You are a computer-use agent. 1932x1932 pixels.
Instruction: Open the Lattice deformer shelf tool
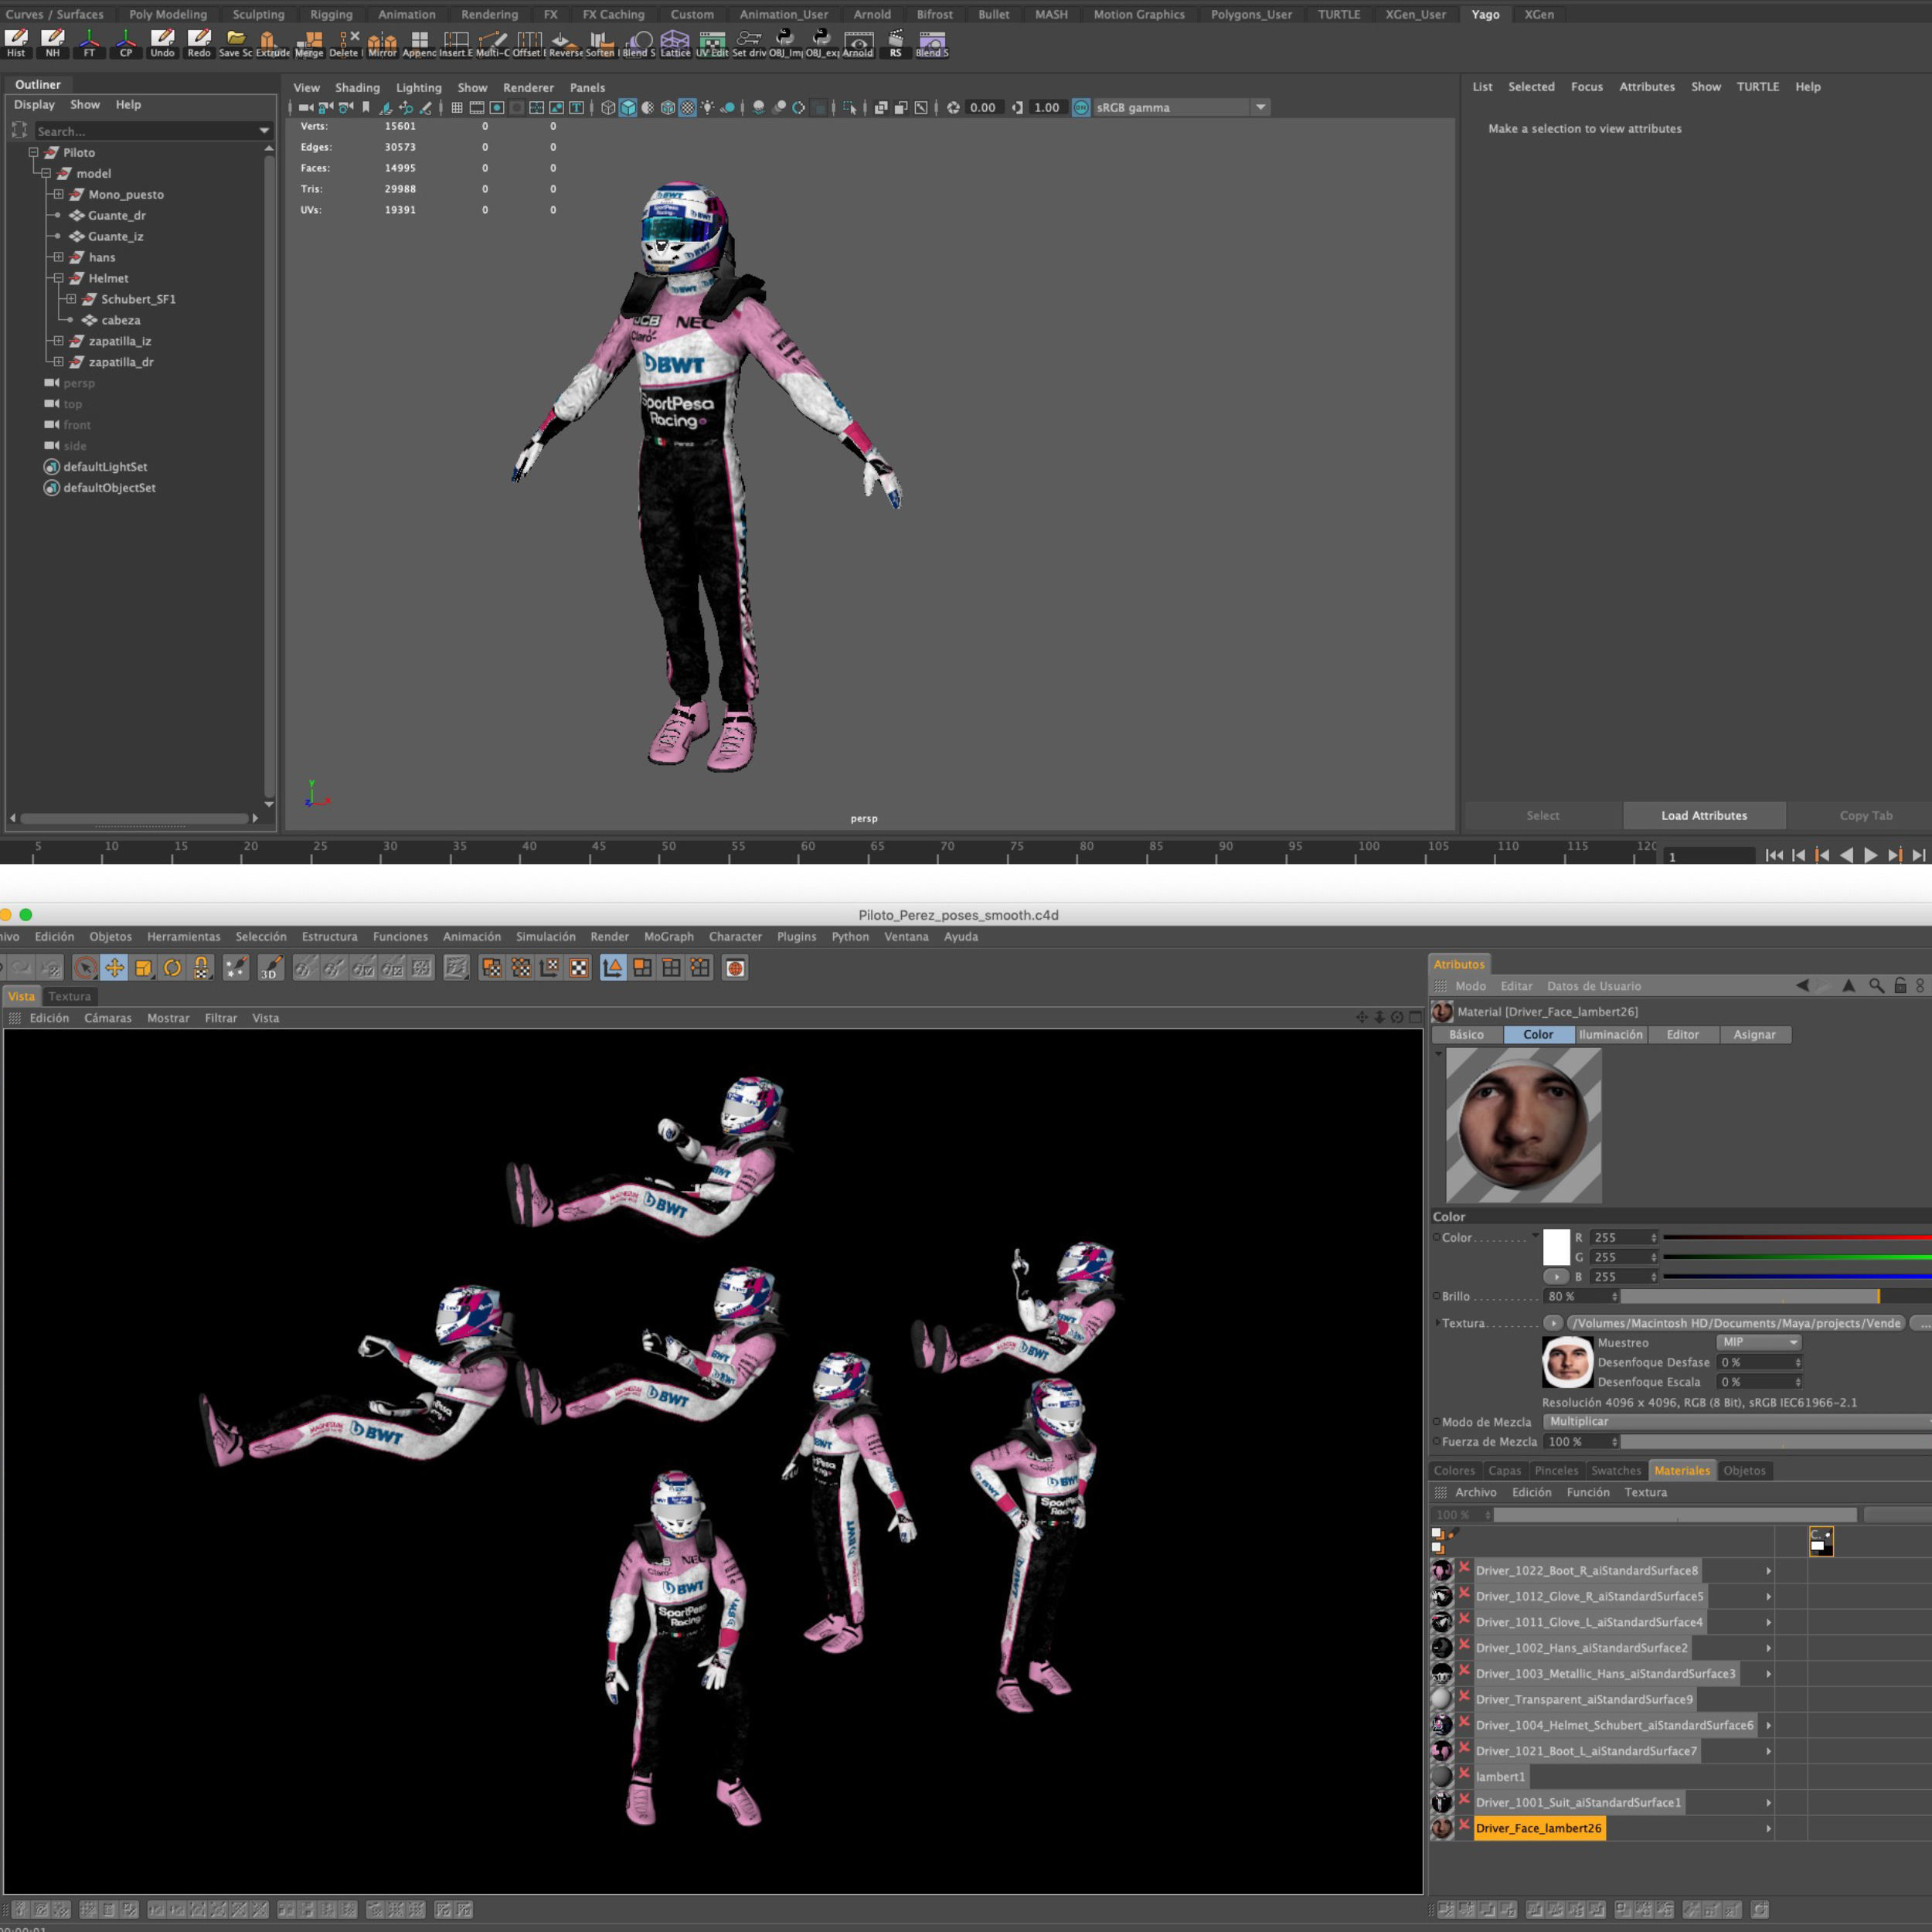[675, 43]
